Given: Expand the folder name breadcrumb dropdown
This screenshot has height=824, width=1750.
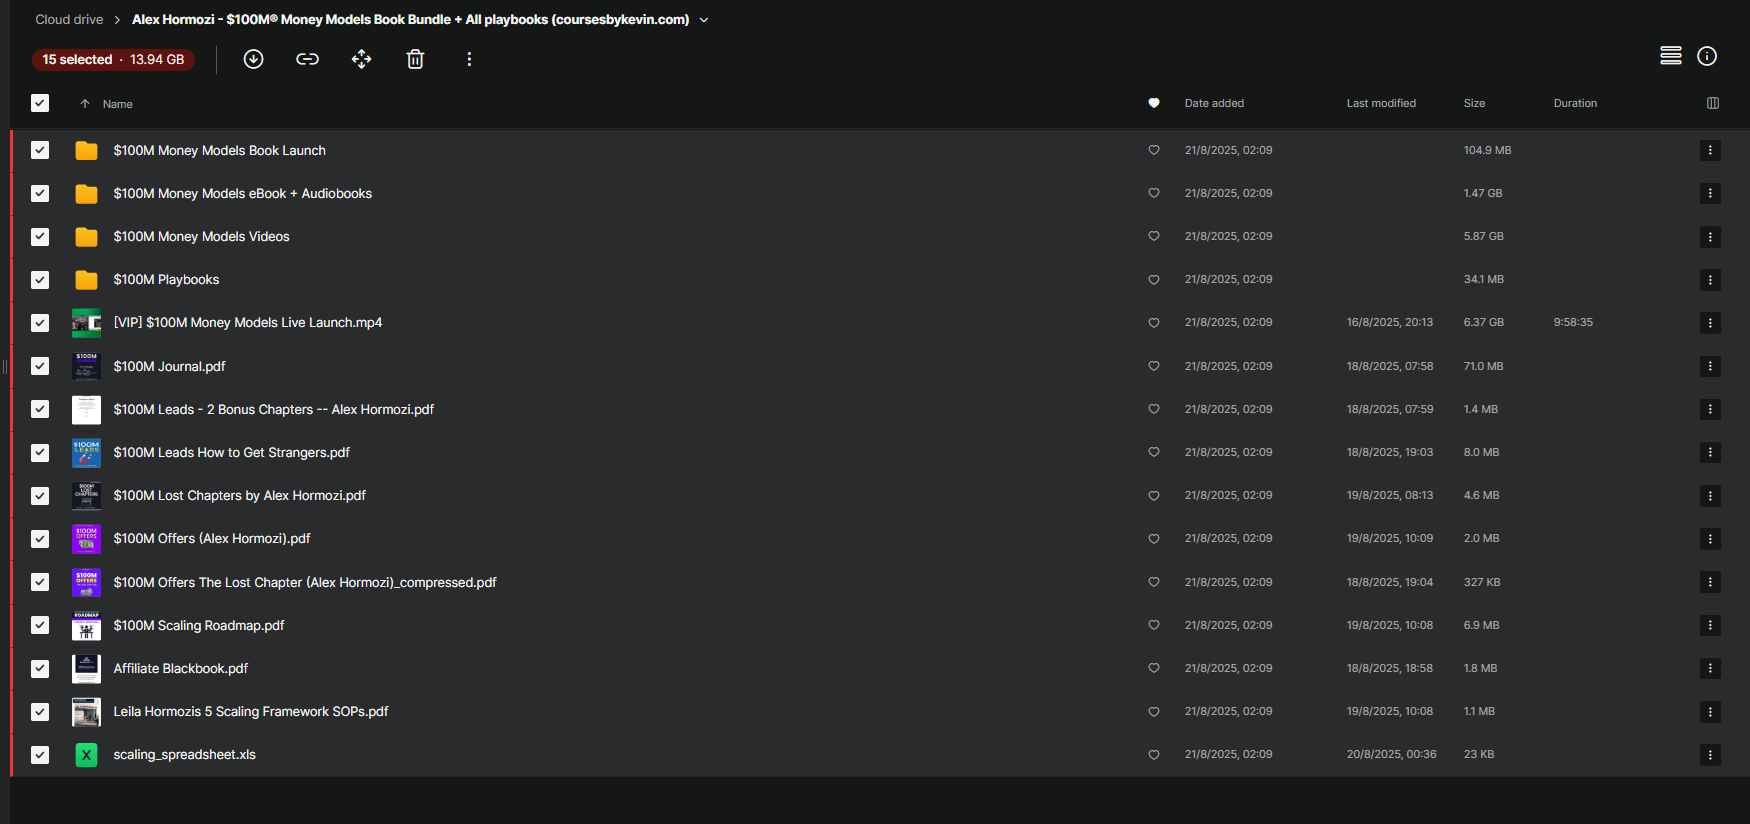Looking at the screenshot, I should pyautogui.click(x=704, y=20).
